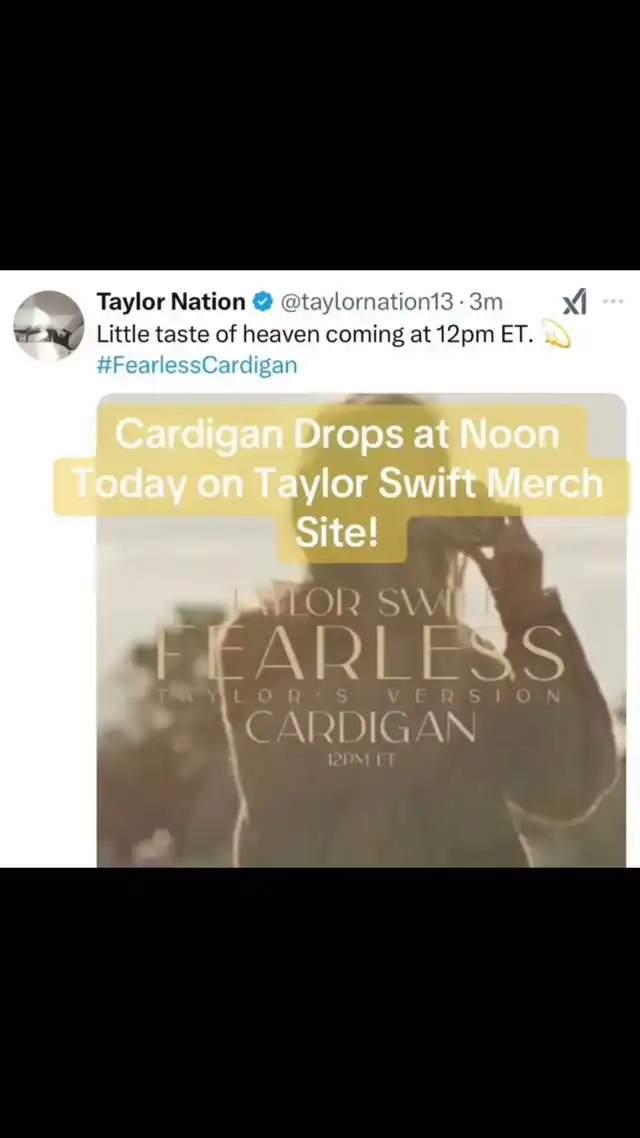The width and height of the screenshot is (640, 1138).
Task: Click the black letterbox bar below the tweet
Action: click(x=320, y=1002)
